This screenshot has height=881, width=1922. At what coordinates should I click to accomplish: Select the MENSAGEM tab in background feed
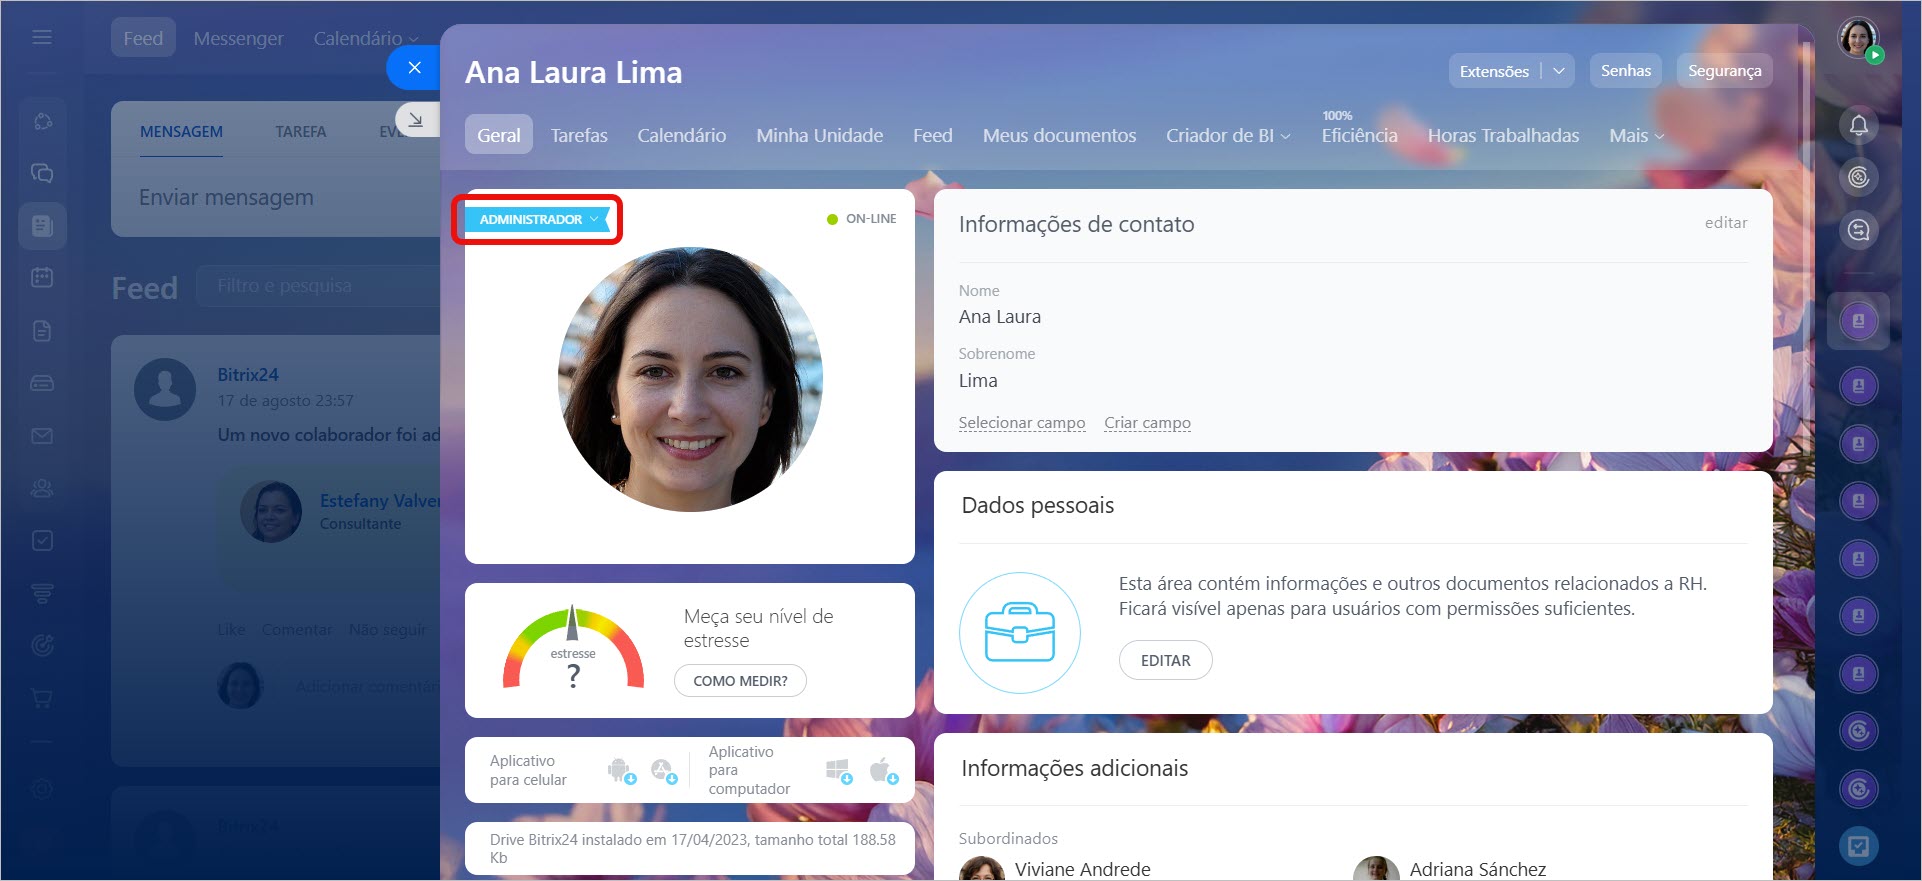(x=181, y=132)
